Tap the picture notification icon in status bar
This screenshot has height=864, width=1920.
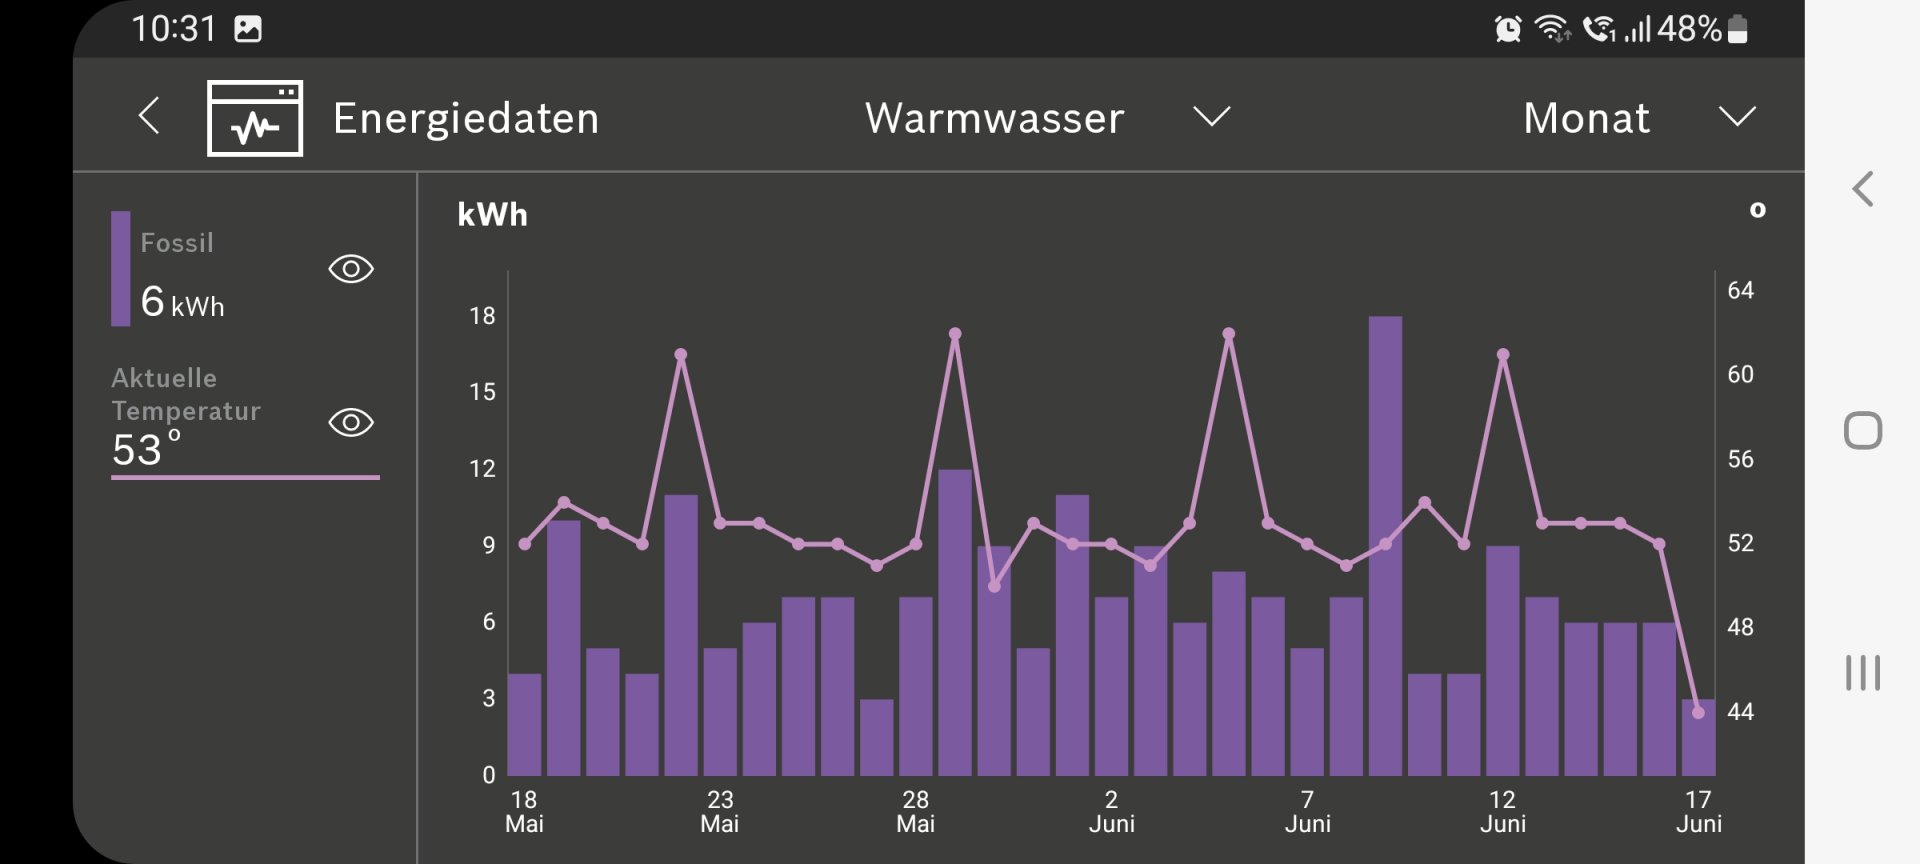click(x=248, y=29)
